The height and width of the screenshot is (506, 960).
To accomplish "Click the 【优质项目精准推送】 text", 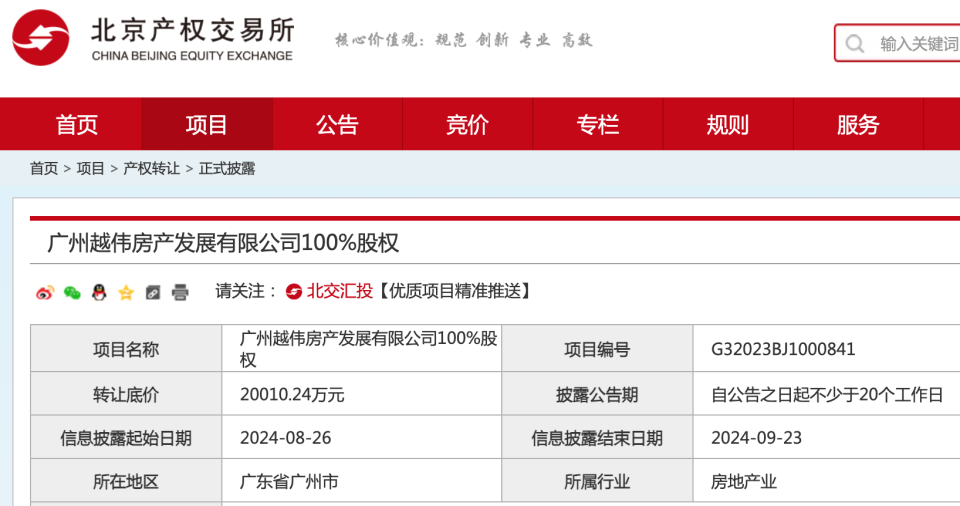I will click(x=454, y=291).
